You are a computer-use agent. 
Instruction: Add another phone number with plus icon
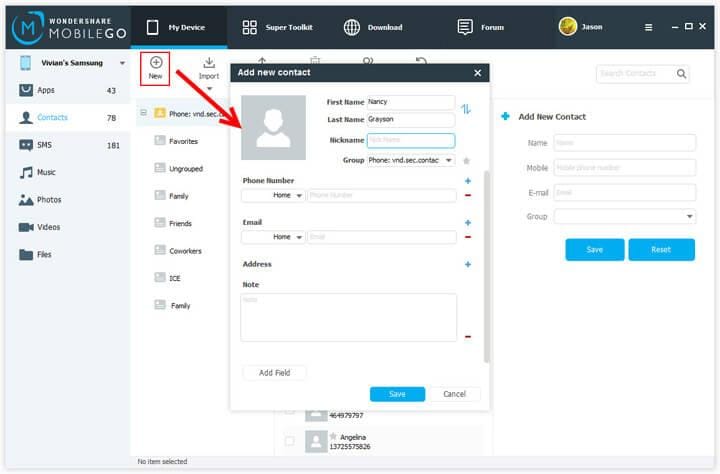(467, 181)
